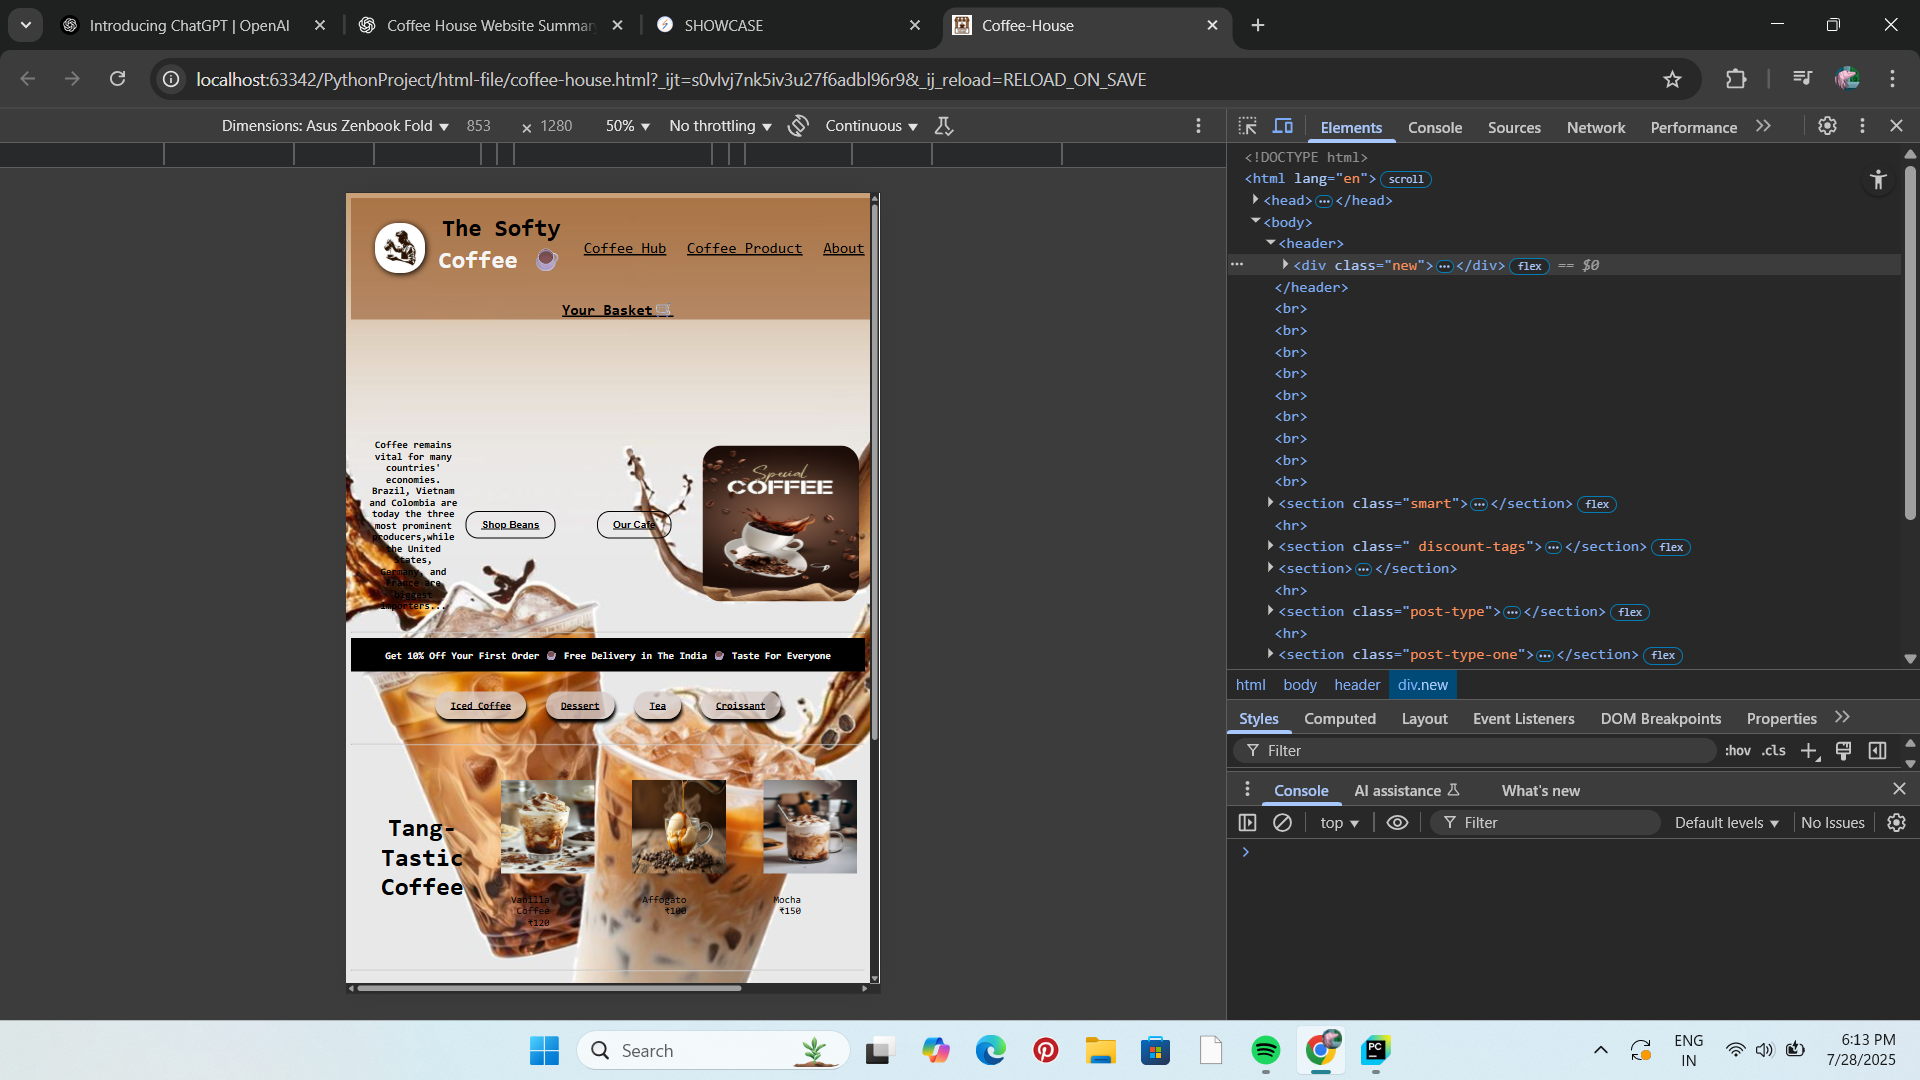Image resolution: width=1920 pixels, height=1080 pixels.
Task: Toggle the .cls class editor button
Action: click(1774, 751)
